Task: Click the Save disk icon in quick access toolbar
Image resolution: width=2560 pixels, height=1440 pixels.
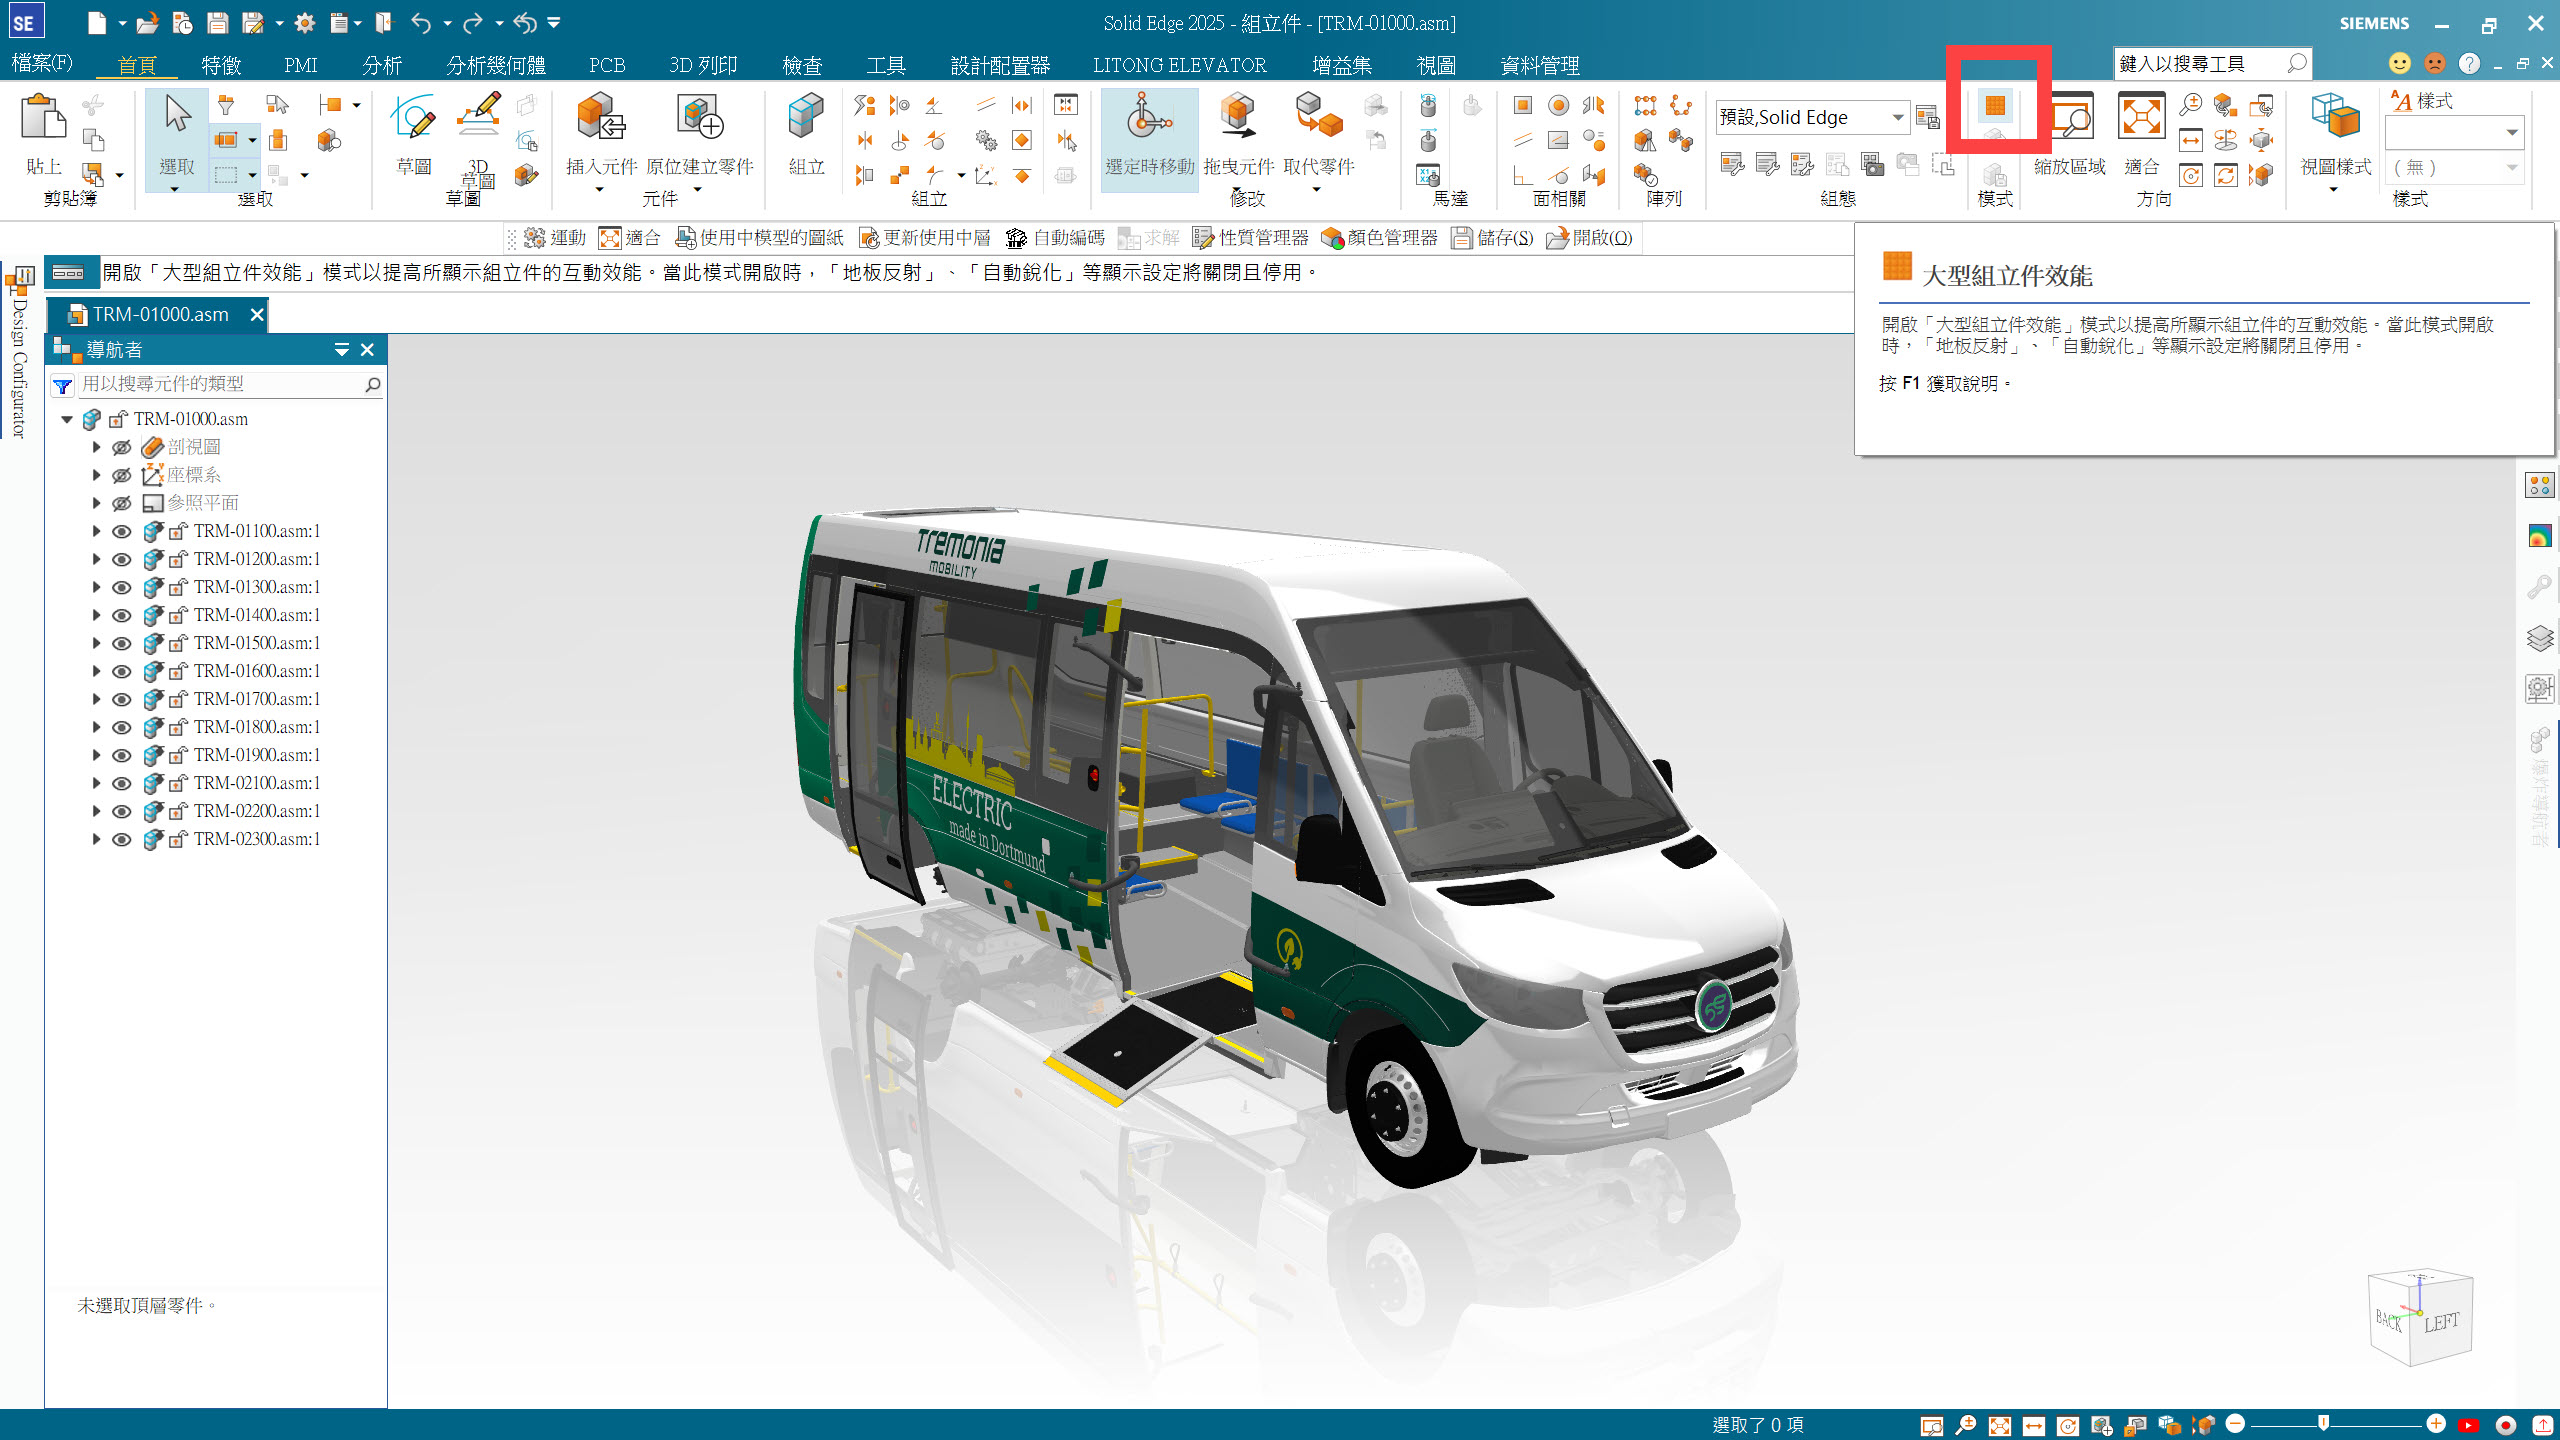Action: (x=217, y=22)
